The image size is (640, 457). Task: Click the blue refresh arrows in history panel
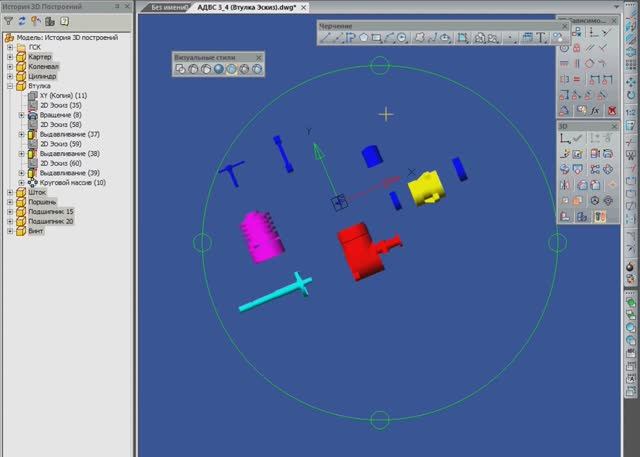coord(22,21)
